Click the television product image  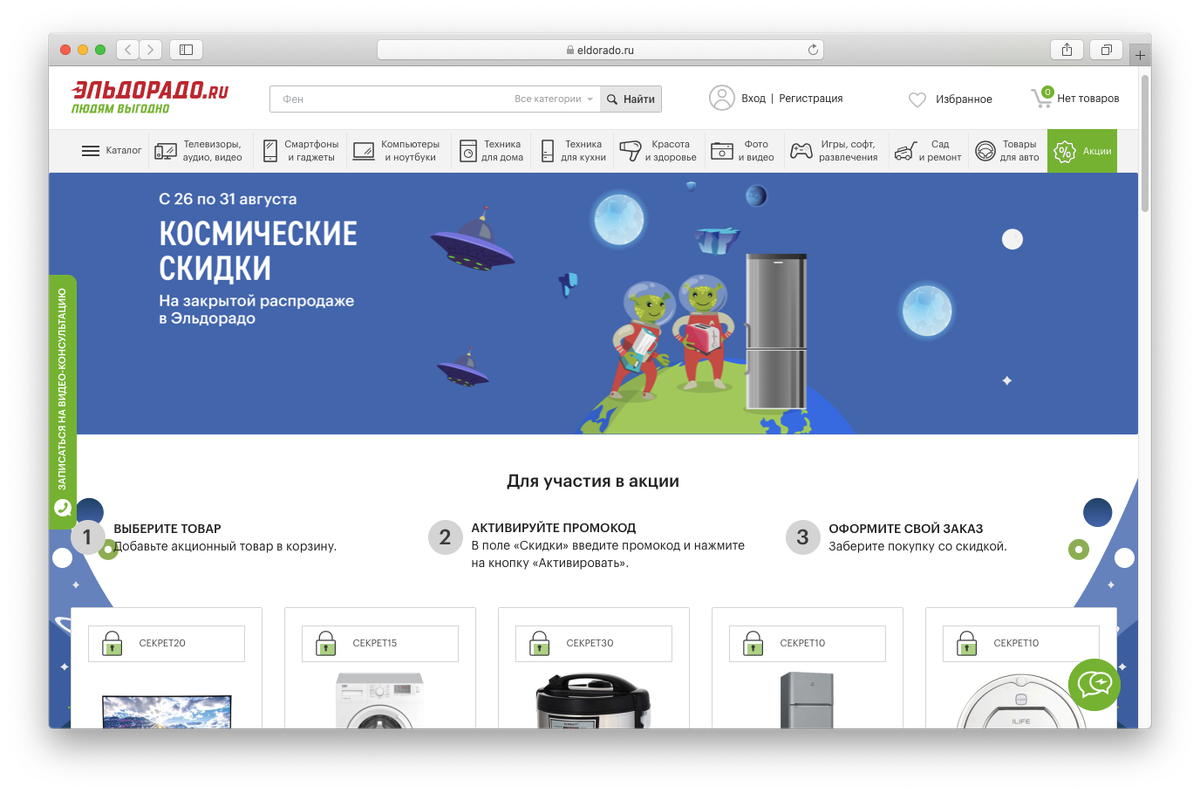[x=167, y=711]
